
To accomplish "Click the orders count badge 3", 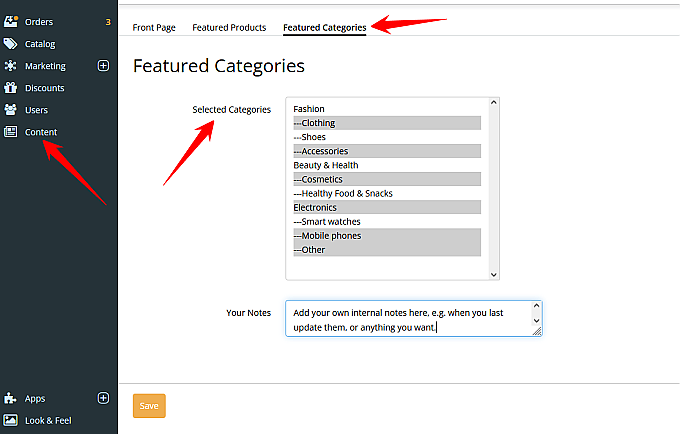I will coord(108,22).
